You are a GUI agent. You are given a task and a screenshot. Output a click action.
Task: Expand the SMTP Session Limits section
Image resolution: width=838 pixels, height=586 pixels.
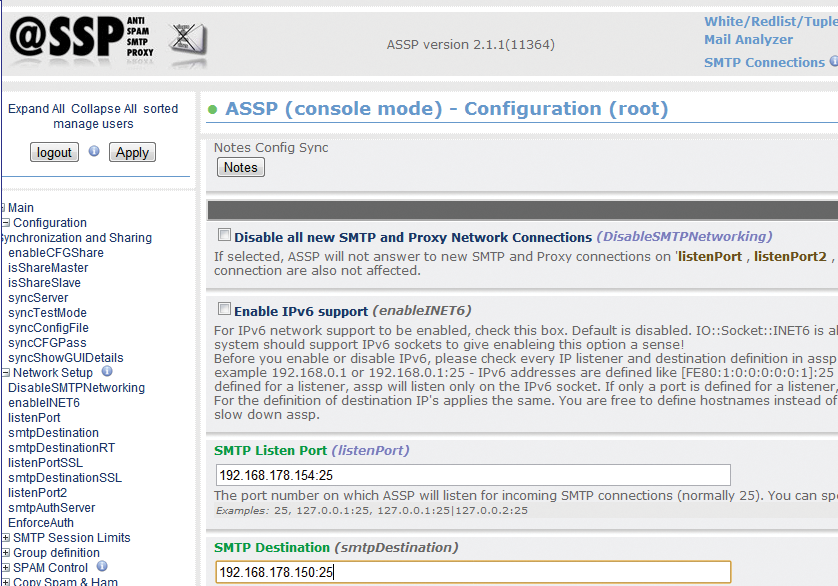click(x=6, y=537)
